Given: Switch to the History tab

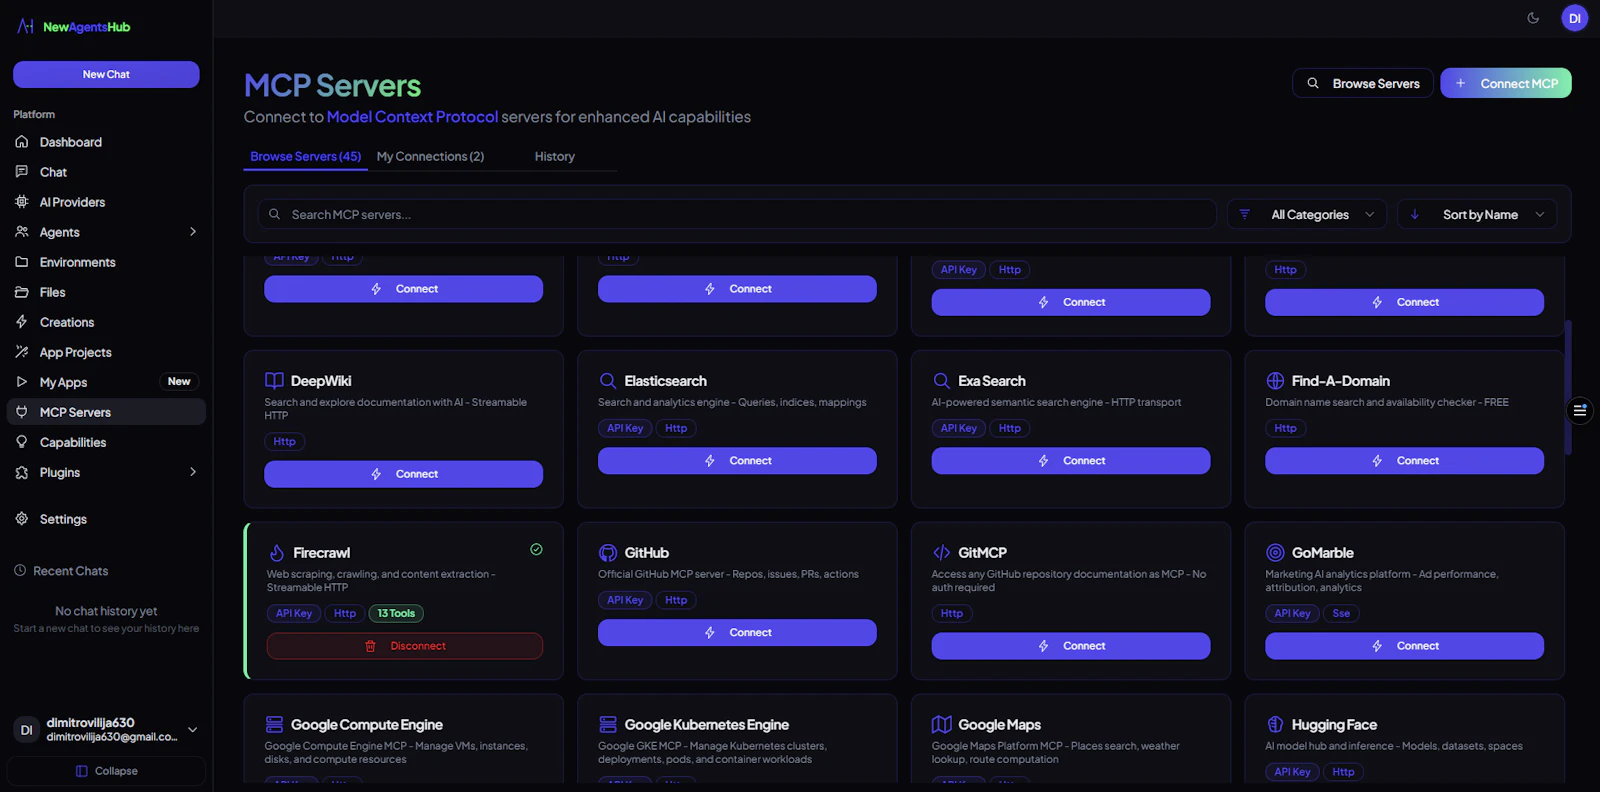Looking at the screenshot, I should [555, 157].
